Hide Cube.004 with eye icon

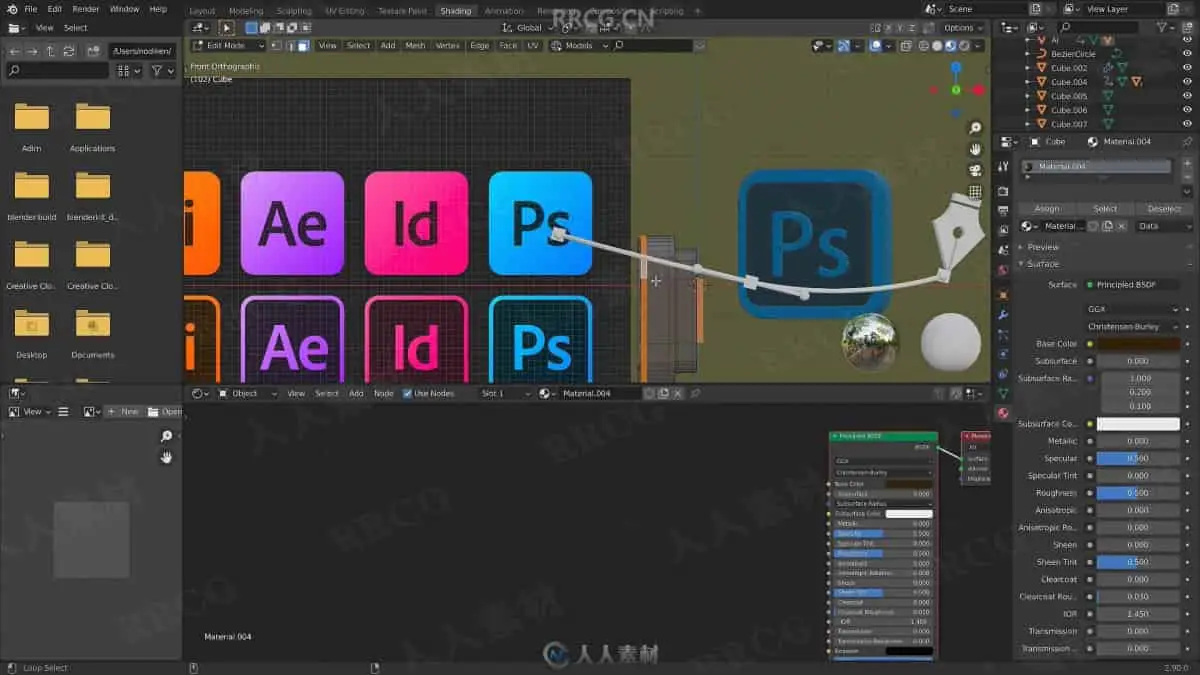tap(1188, 82)
